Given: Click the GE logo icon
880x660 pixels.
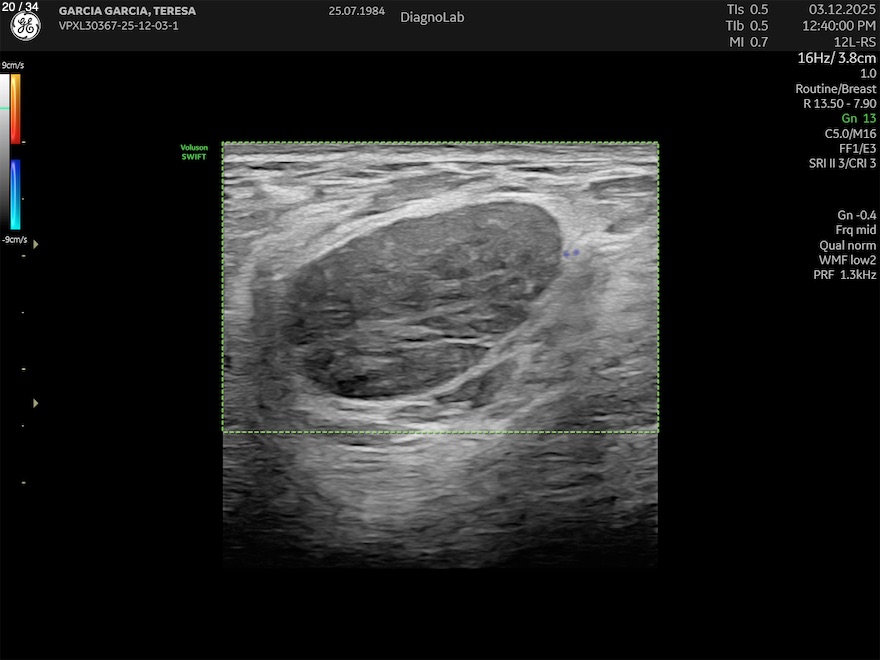Looking at the screenshot, I should (25, 27).
